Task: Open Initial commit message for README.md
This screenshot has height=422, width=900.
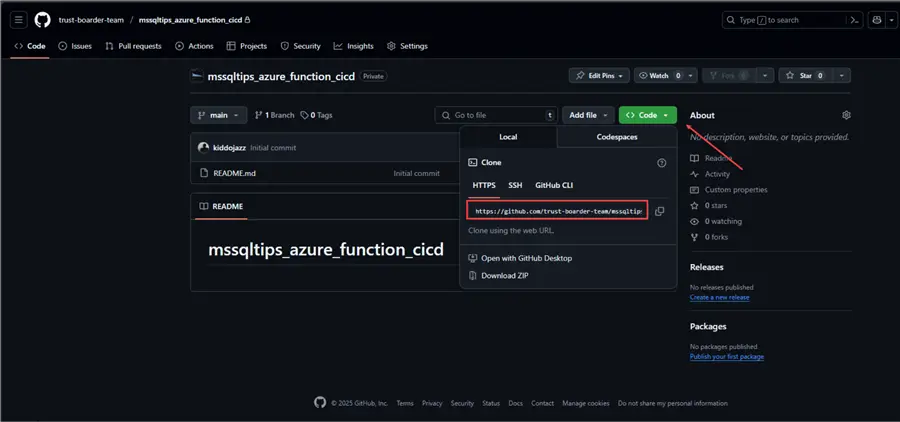Action: click(417, 173)
